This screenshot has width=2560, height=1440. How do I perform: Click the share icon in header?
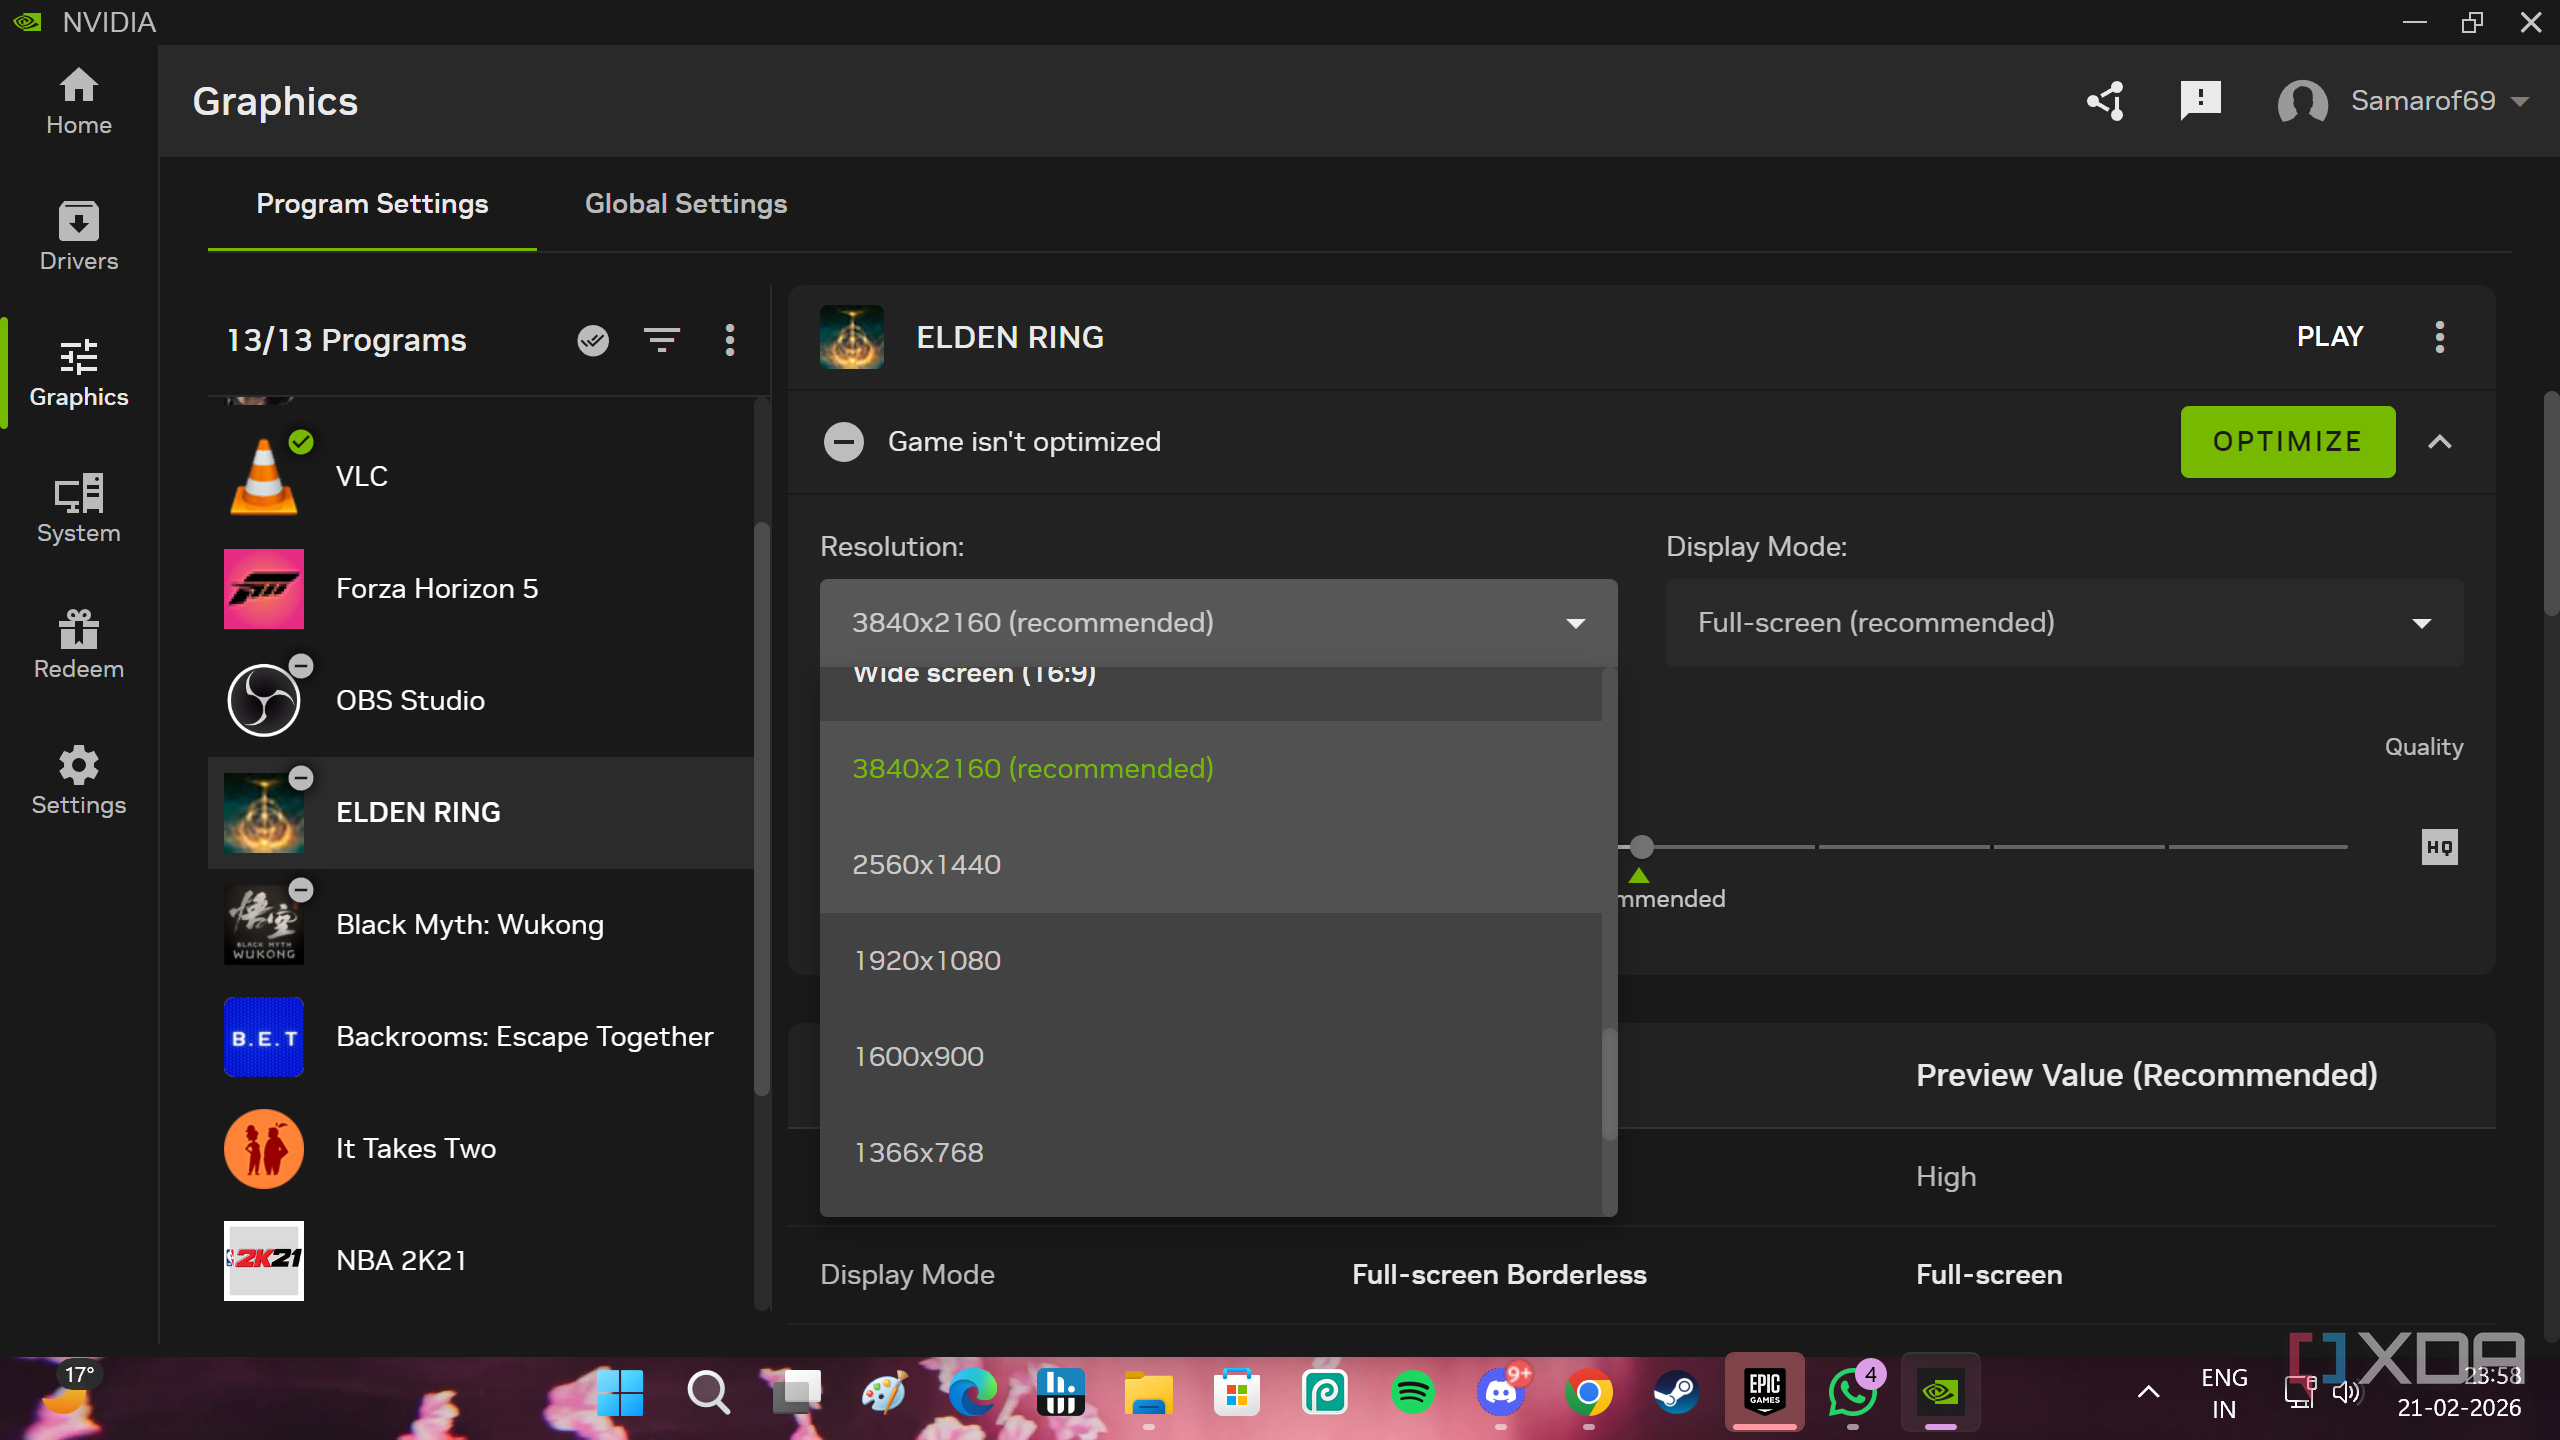[x=2105, y=101]
